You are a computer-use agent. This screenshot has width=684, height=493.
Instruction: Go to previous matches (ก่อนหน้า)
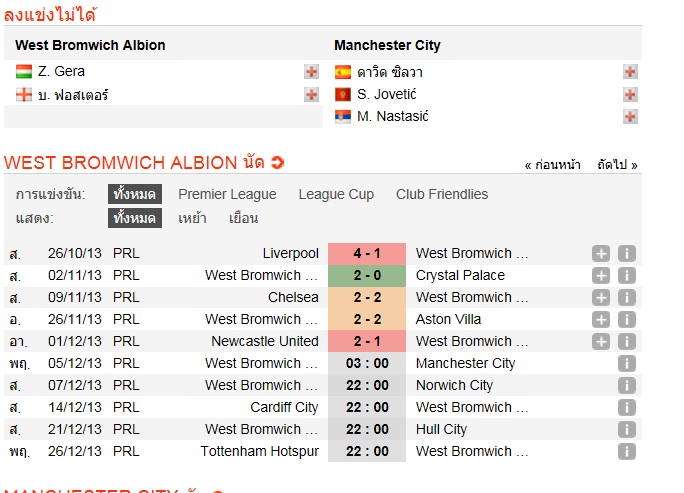[553, 165]
